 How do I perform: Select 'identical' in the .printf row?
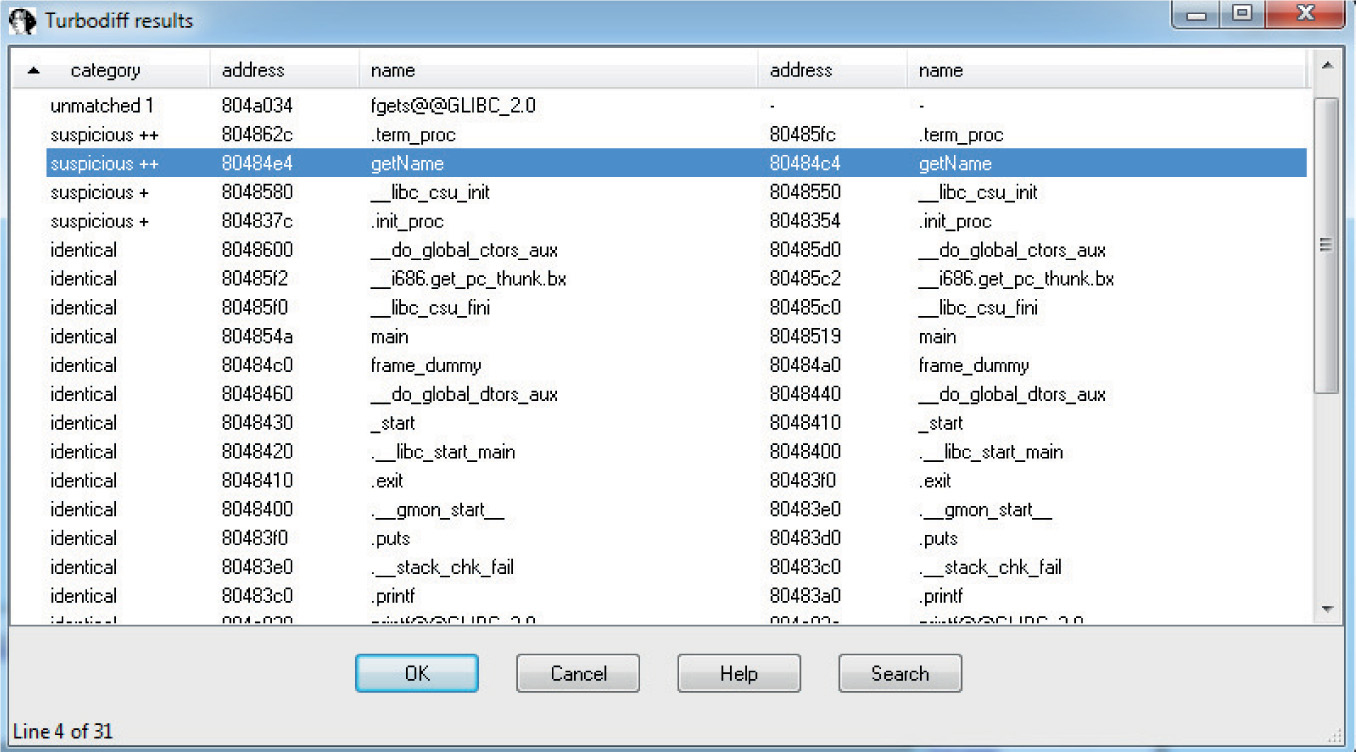pyautogui.click(x=83, y=597)
